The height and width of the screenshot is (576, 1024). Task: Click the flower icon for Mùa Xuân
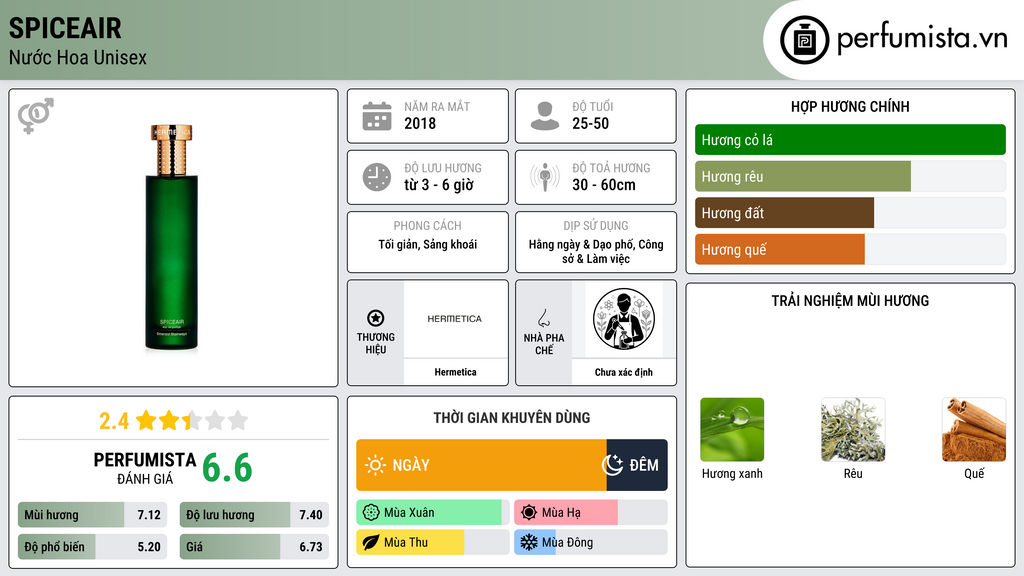[x=371, y=513]
